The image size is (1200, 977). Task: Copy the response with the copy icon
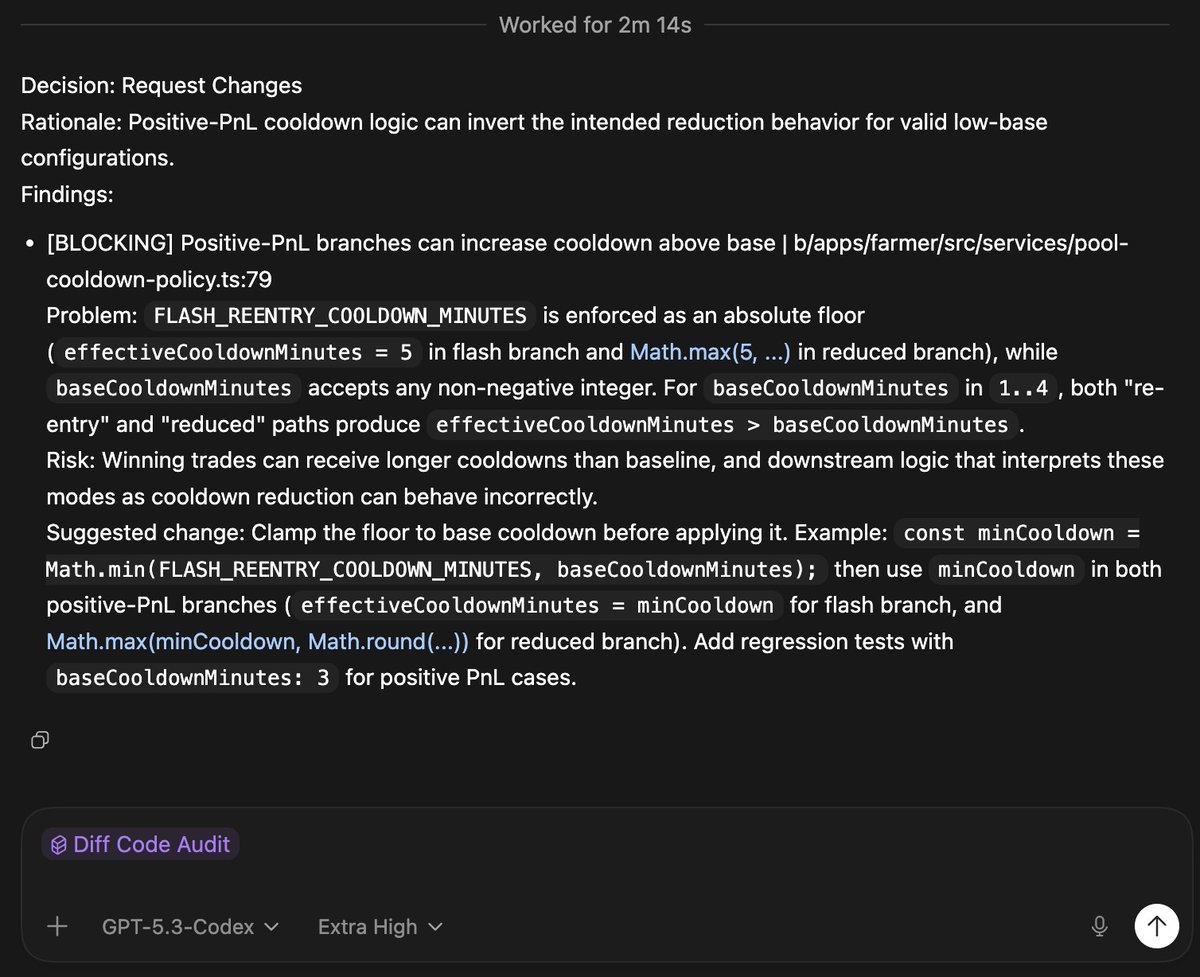pos(40,740)
